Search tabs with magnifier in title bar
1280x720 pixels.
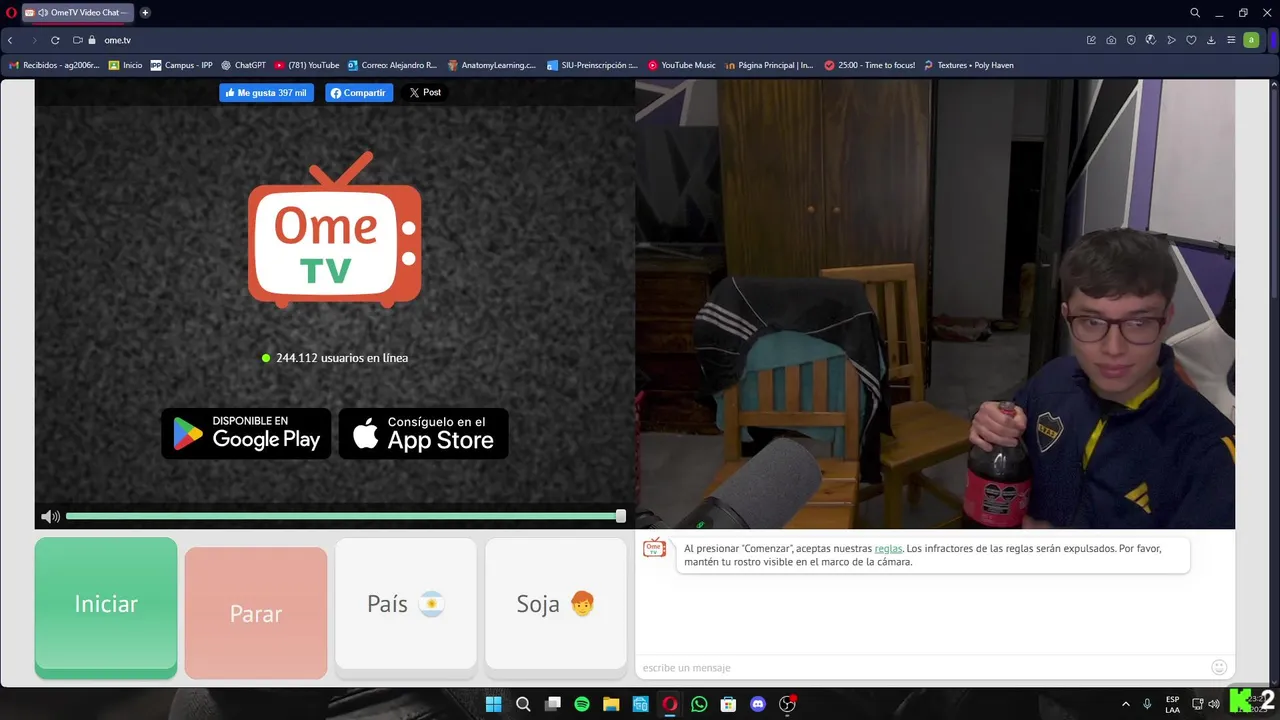(x=1195, y=13)
